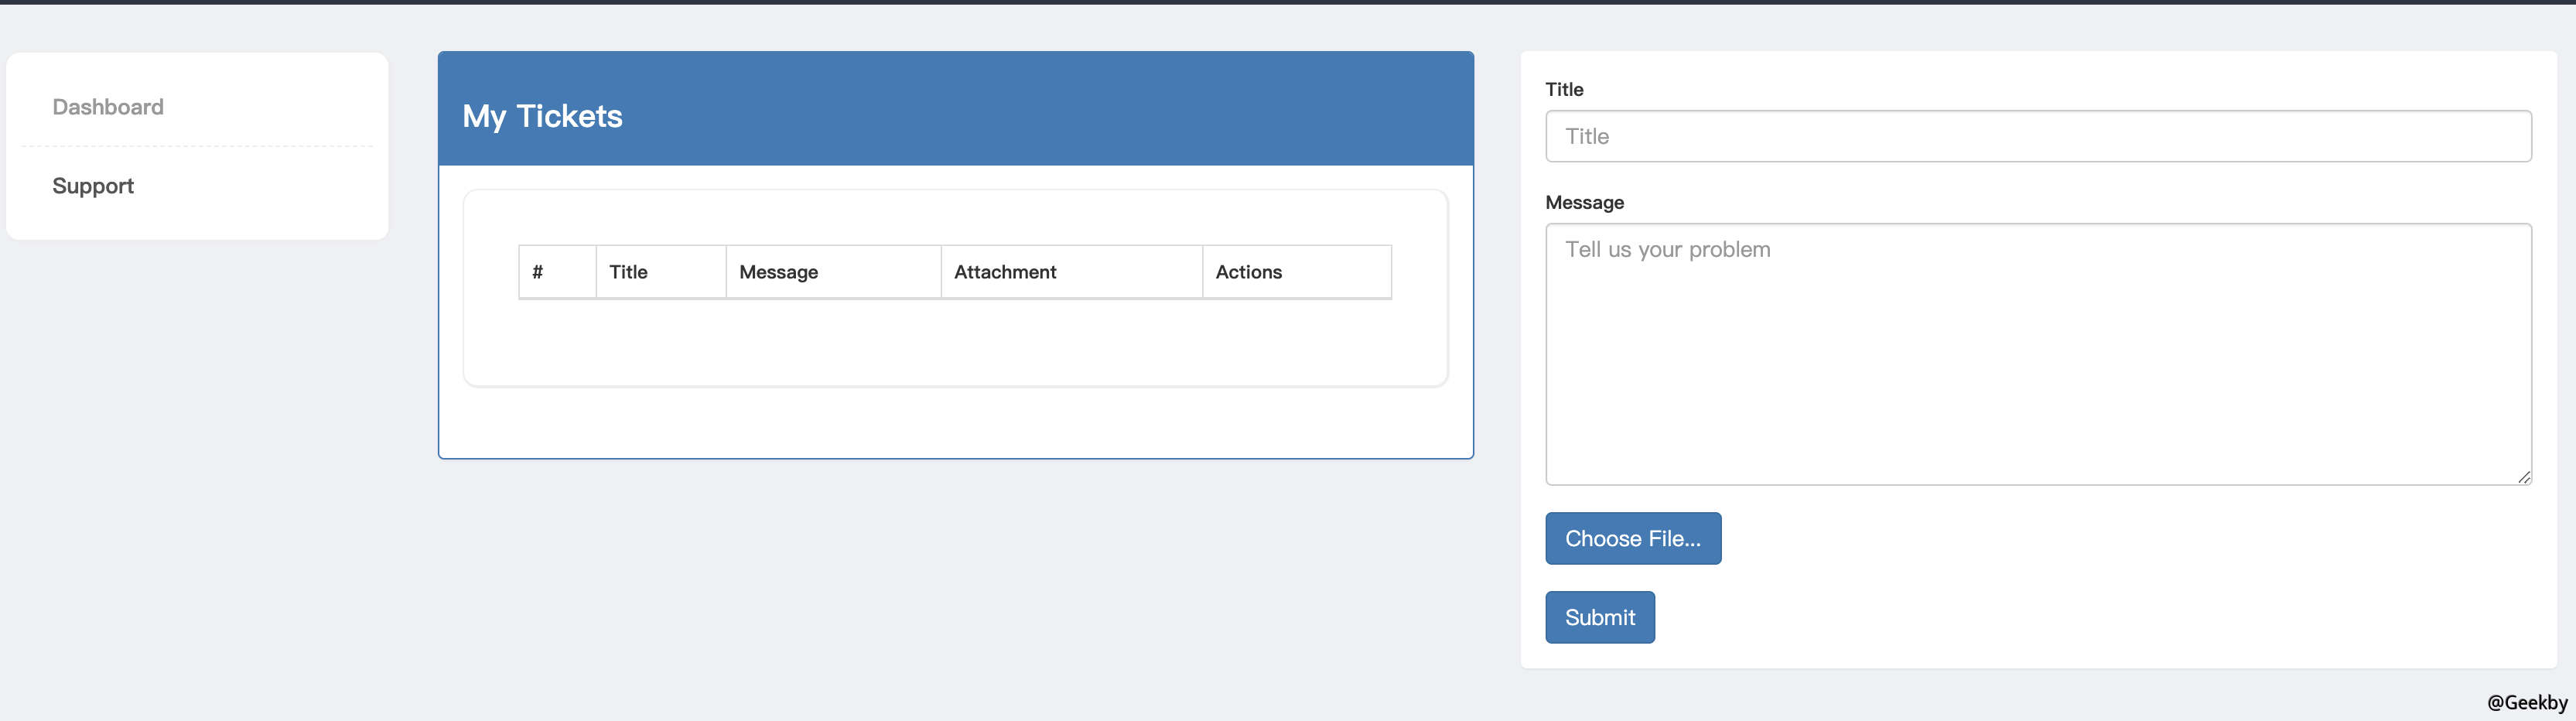Click the Attachment column header

(x=1005, y=272)
